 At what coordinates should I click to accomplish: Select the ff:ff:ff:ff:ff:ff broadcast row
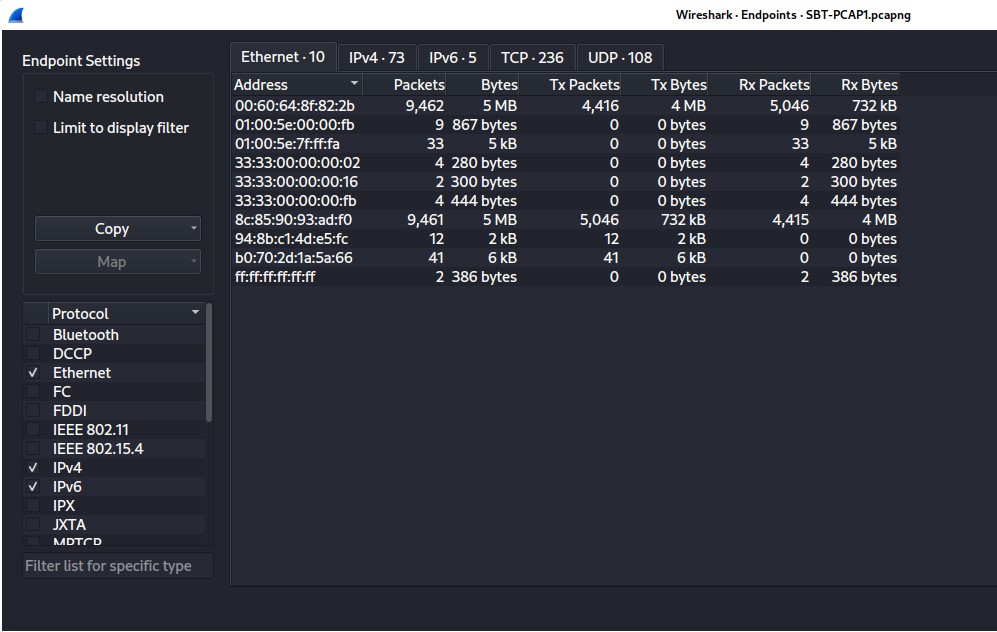click(275, 277)
